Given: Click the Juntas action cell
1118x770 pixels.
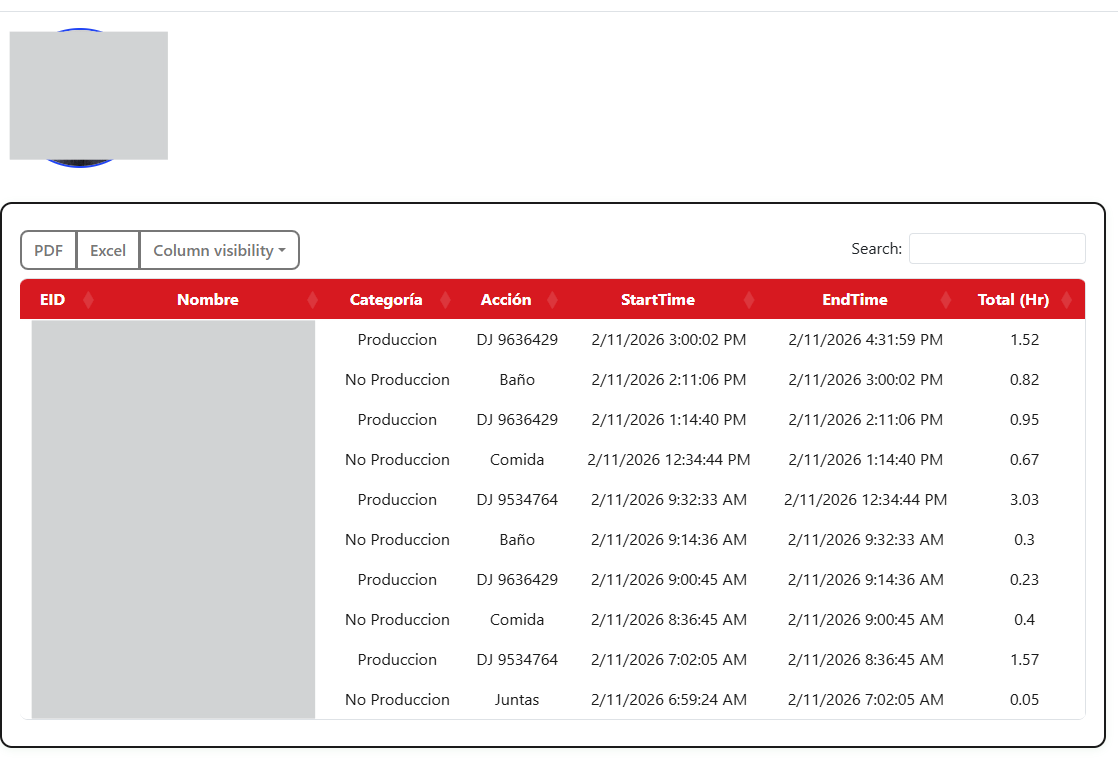Looking at the screenshot, I should [x=517, y=700].
